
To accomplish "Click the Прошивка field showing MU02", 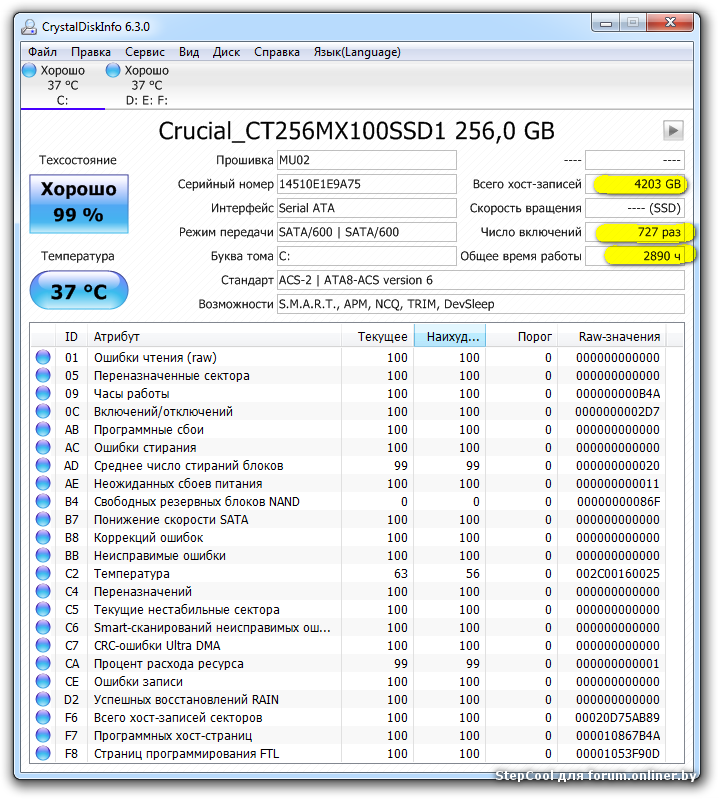I will point(366,160).
